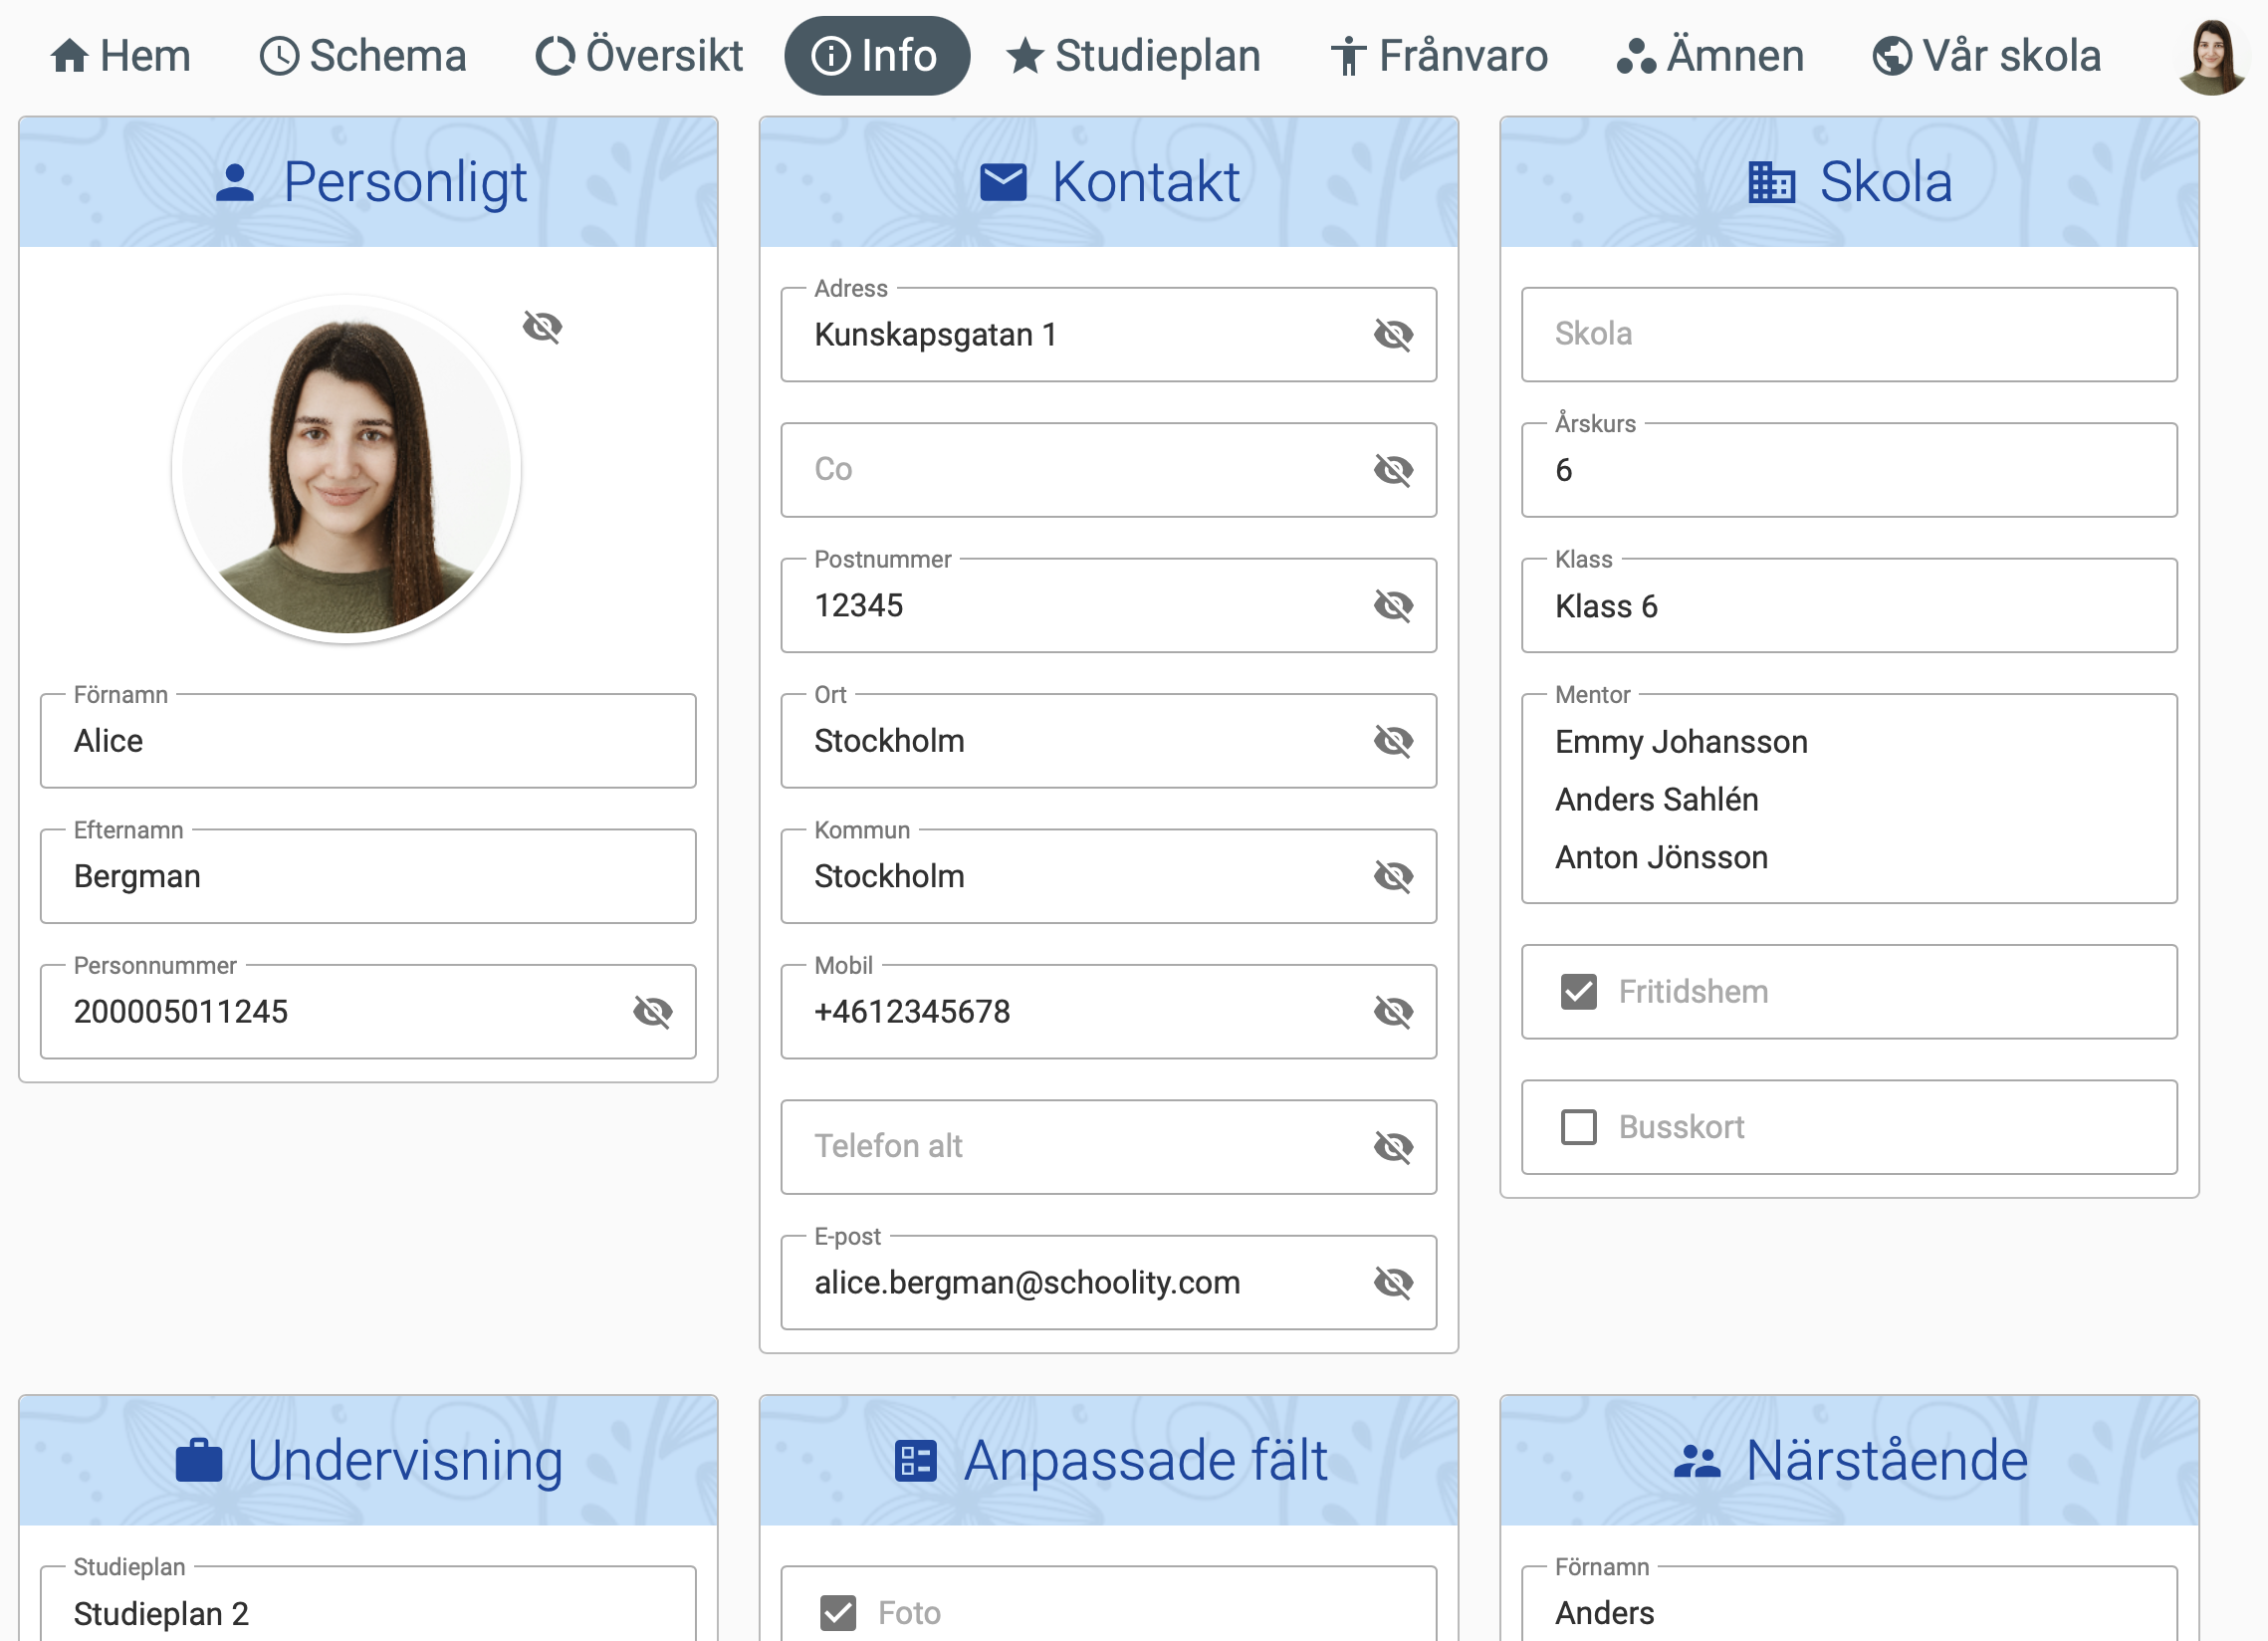Enable the Busskort checkbox
The image size is (2268, 1641).
click(1578, 1127)
